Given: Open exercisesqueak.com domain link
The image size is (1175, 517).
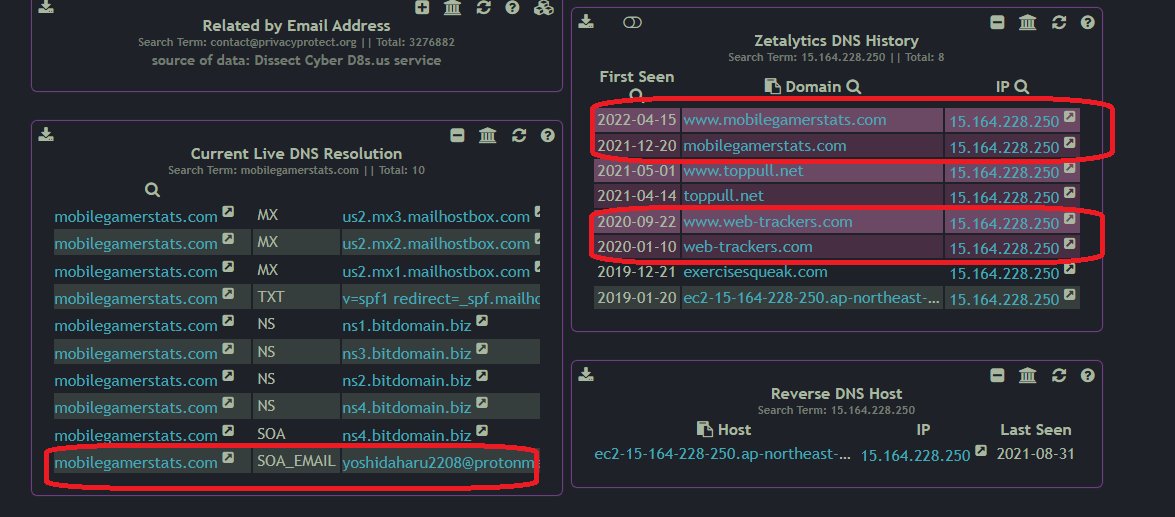Looking at the screenshot, I should click(x=755, y=272).
